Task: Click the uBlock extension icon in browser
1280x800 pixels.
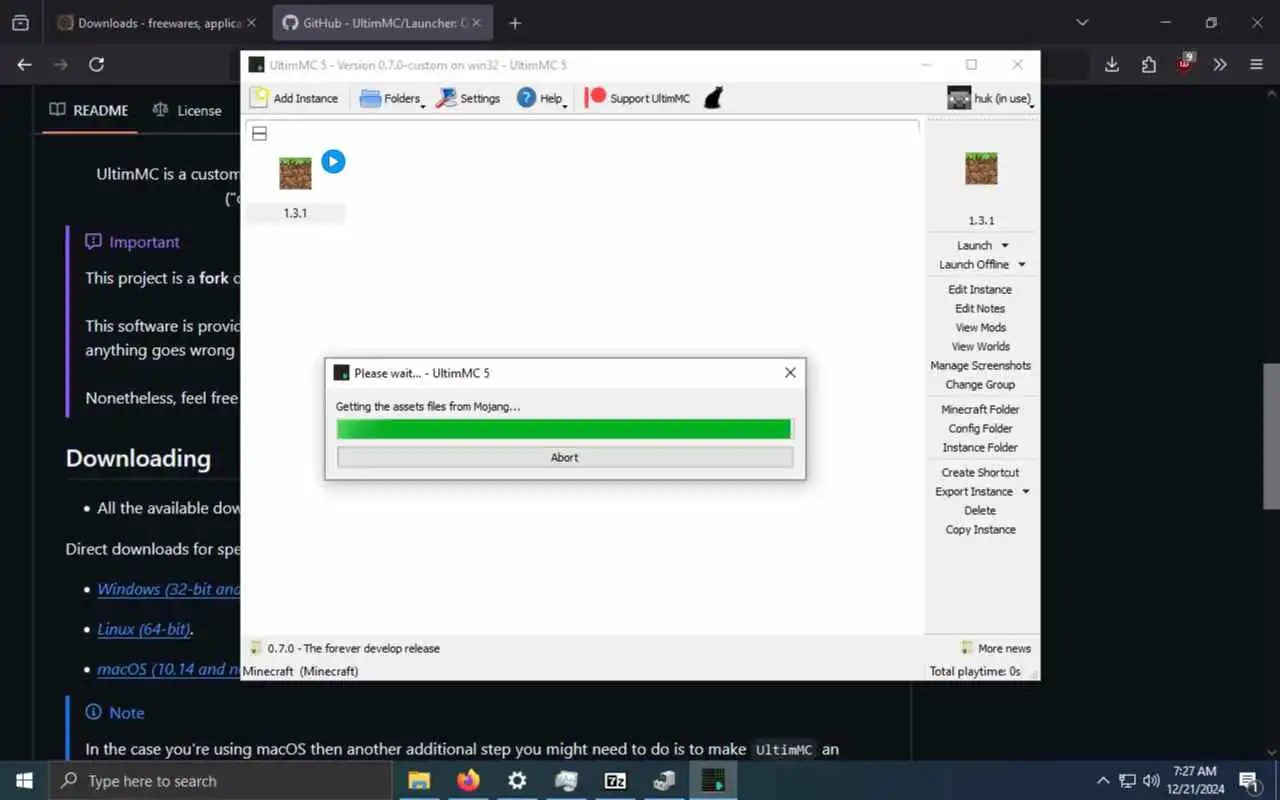Action: click(1184, 62)
